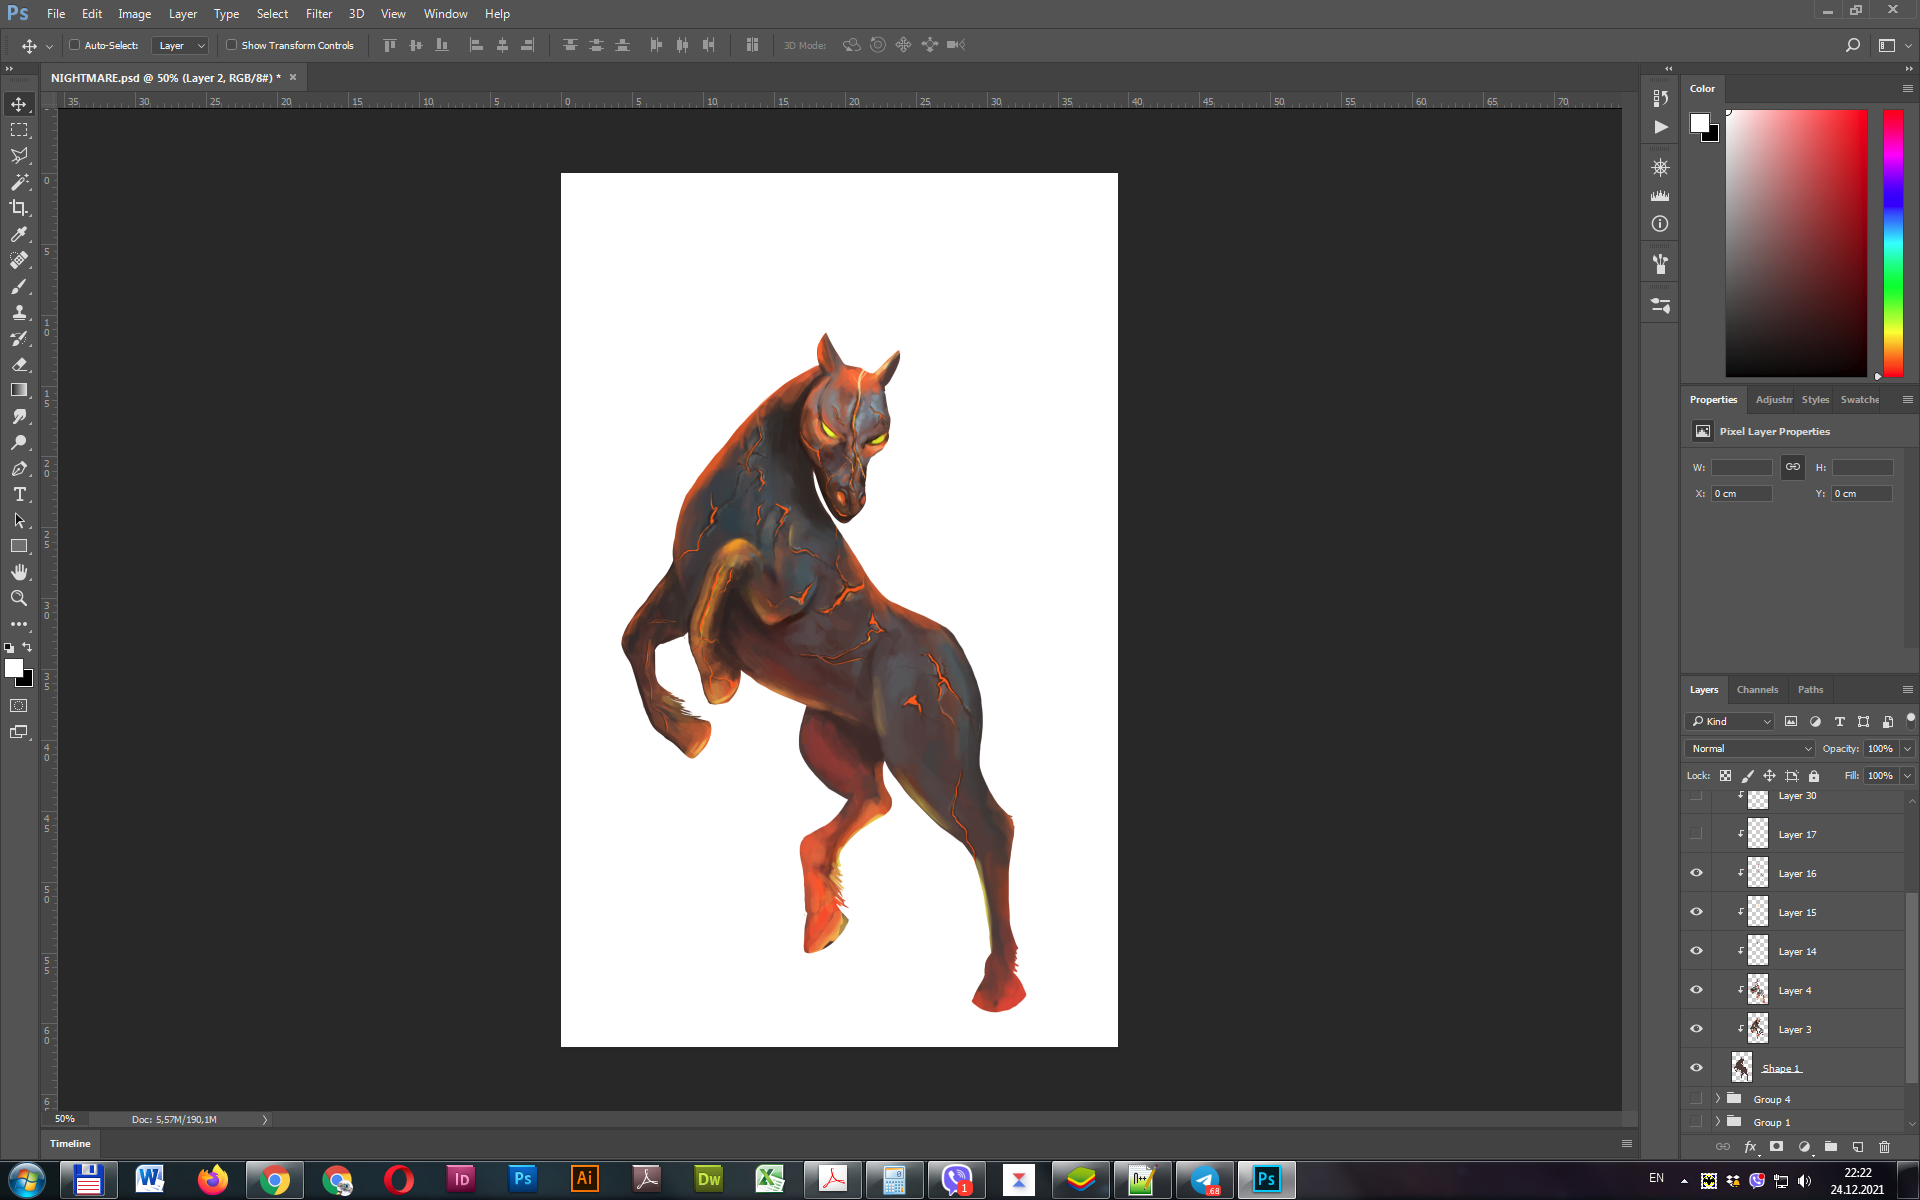Hide Layer 15 visibility eye
This screenshot has width=1920, height=1200.
(1696, 912)
